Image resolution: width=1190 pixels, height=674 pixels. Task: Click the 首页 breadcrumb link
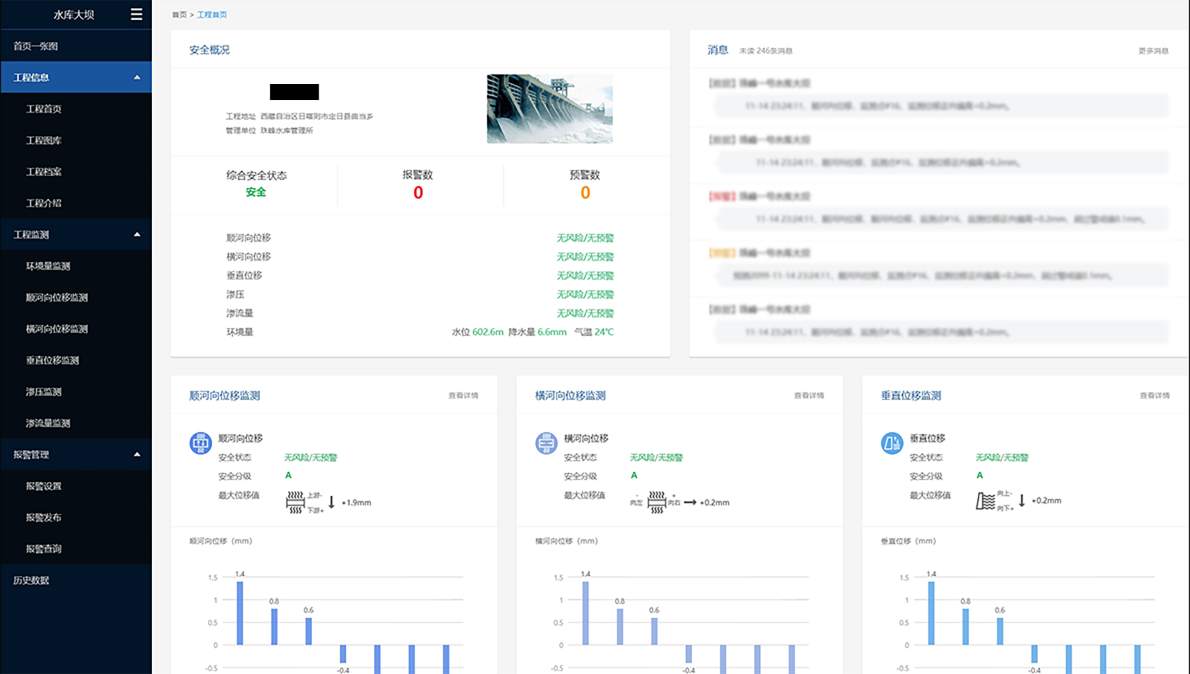(x=179, y=15)
